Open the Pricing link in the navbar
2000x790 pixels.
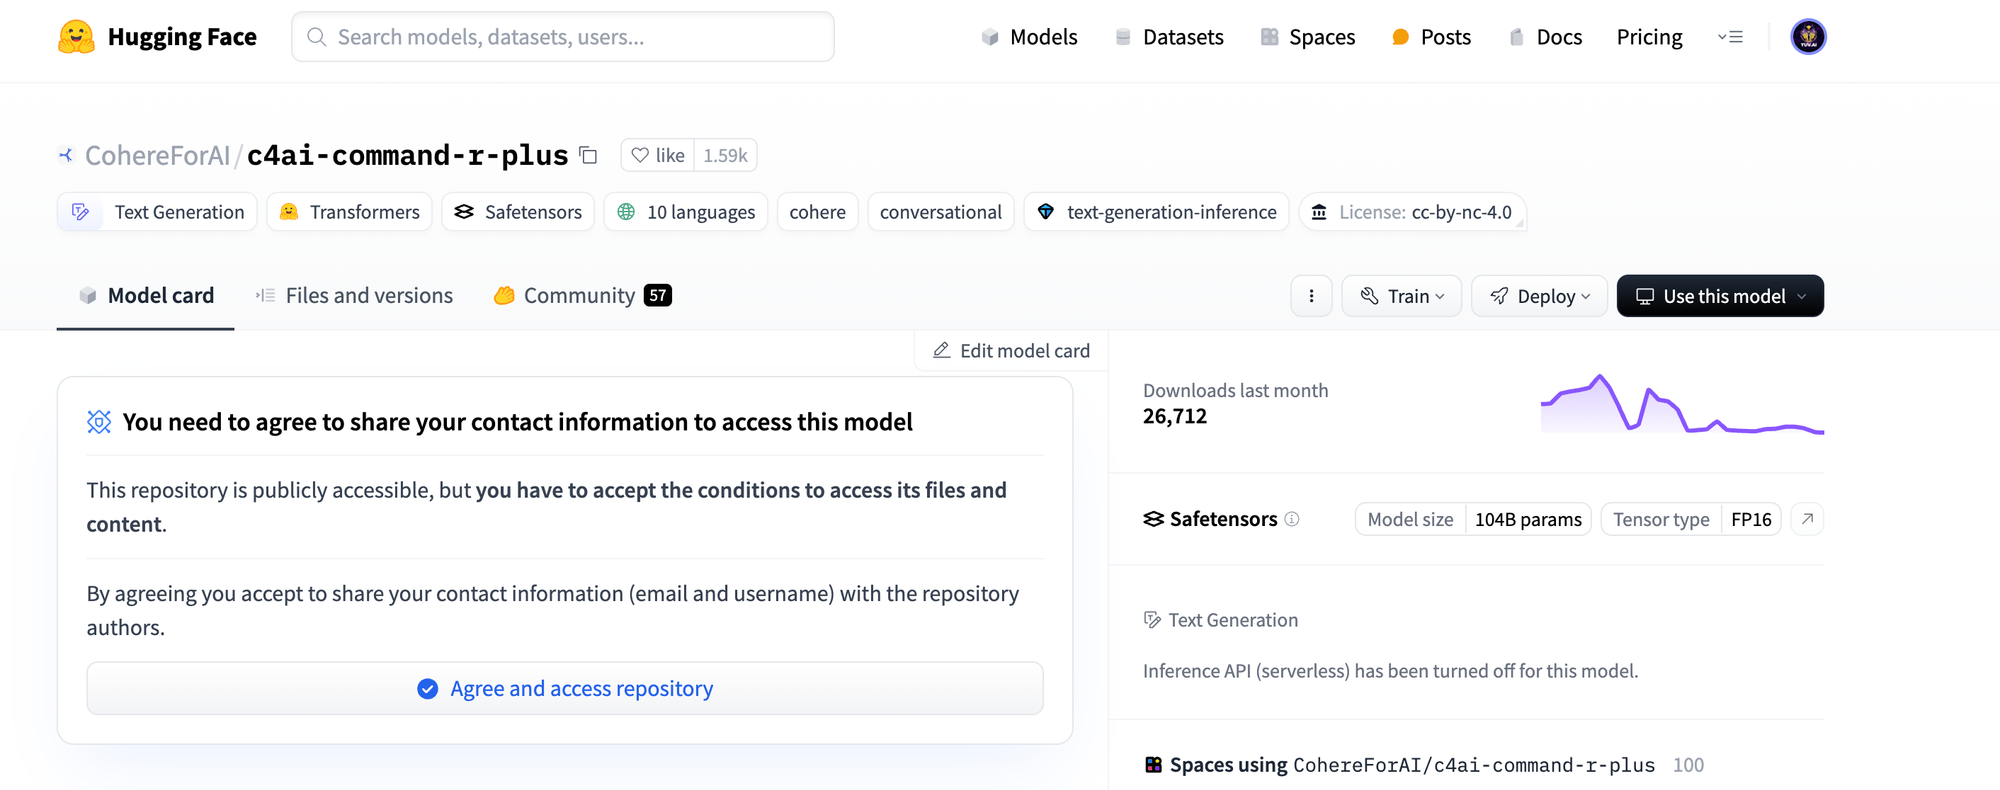tap(1649, 37)
